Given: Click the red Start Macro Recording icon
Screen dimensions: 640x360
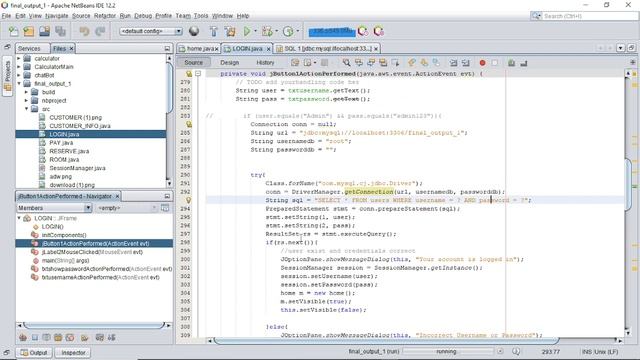Looking at the screenshot, I should [482, 63].
